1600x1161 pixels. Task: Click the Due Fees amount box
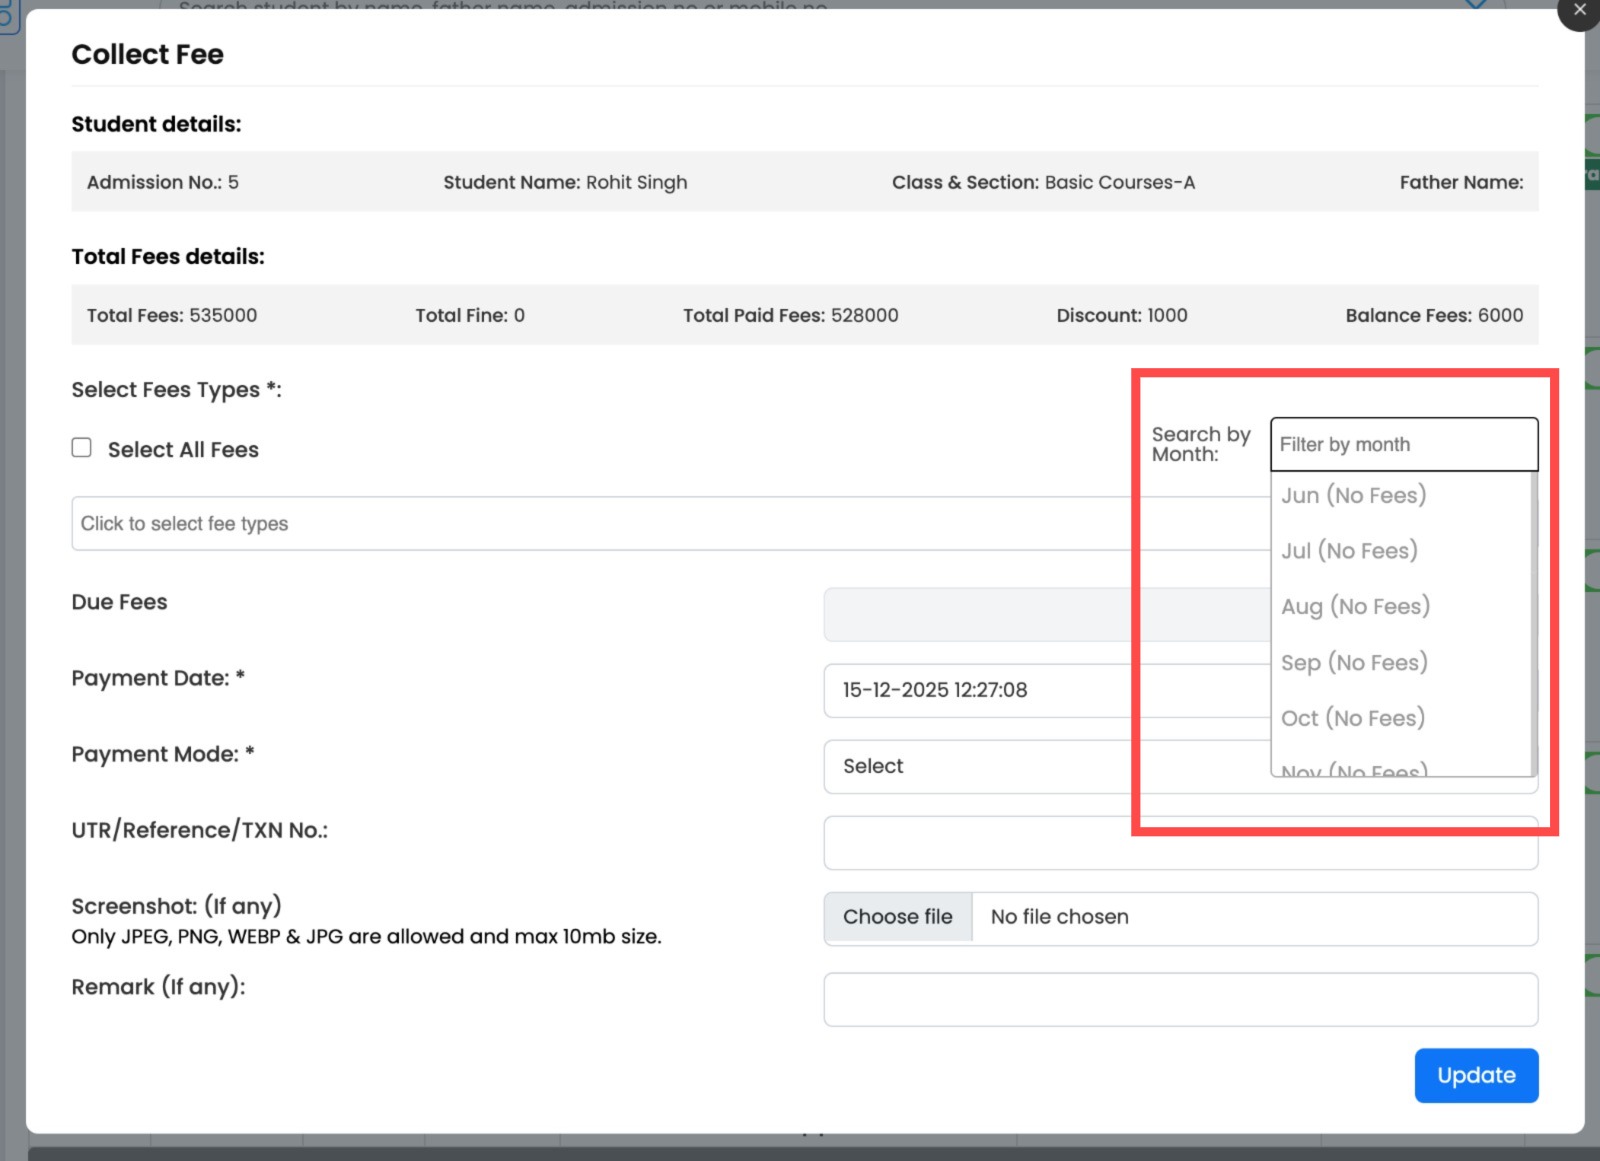(x=1000, y=614)
